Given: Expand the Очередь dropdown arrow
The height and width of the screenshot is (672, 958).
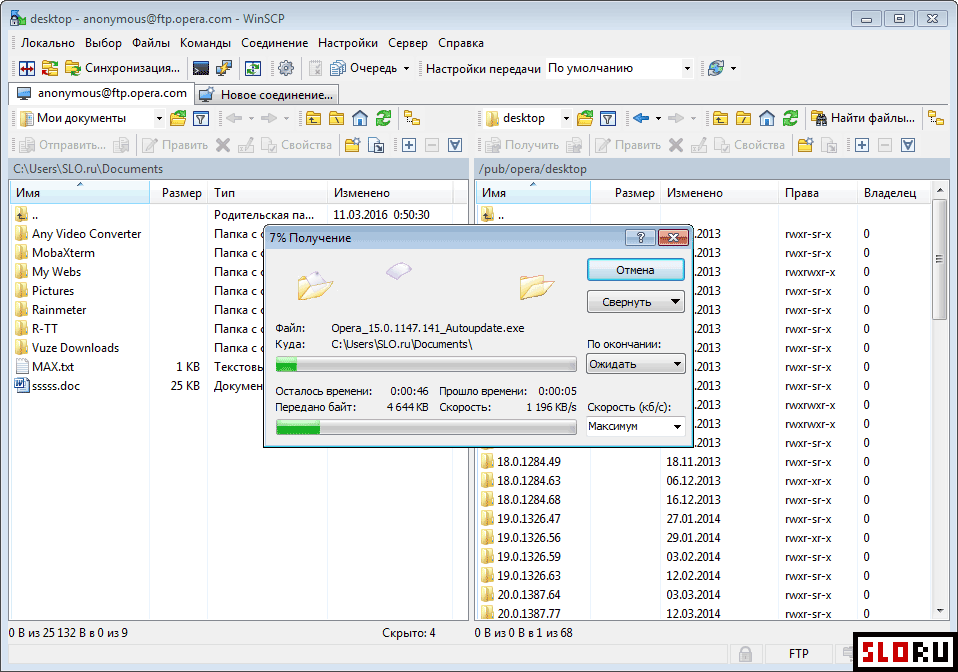Looking at the screenshot, I should coord(406,68).
